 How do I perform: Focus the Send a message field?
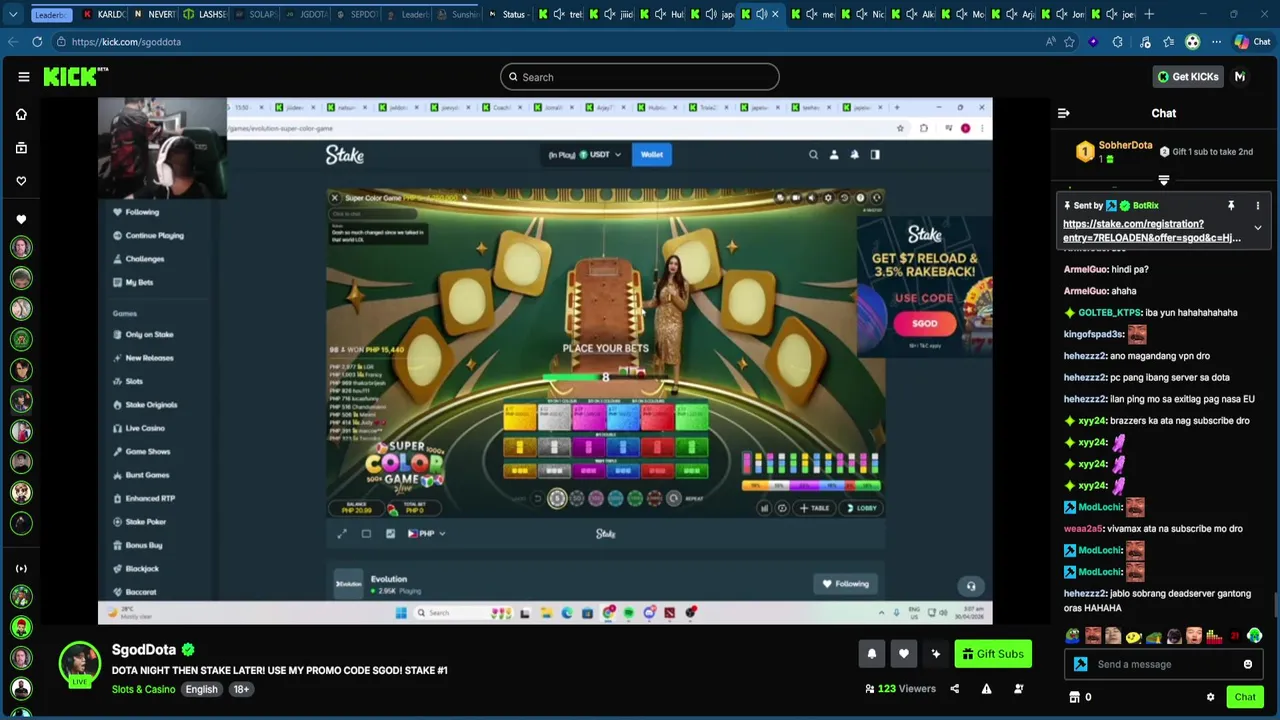[x=1165, y=664]
